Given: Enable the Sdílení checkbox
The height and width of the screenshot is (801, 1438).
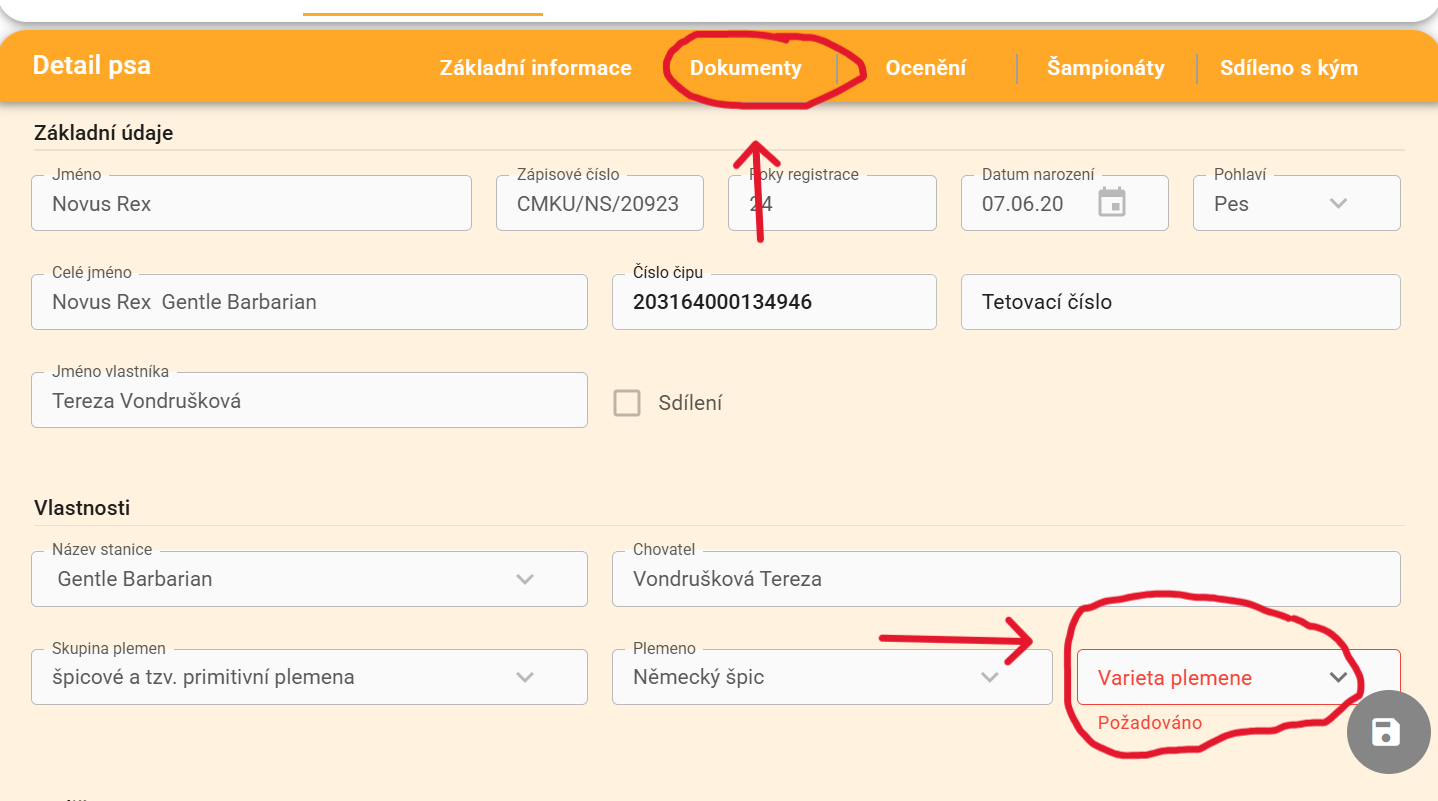Looking at the screenshot, I should point(627,403).
